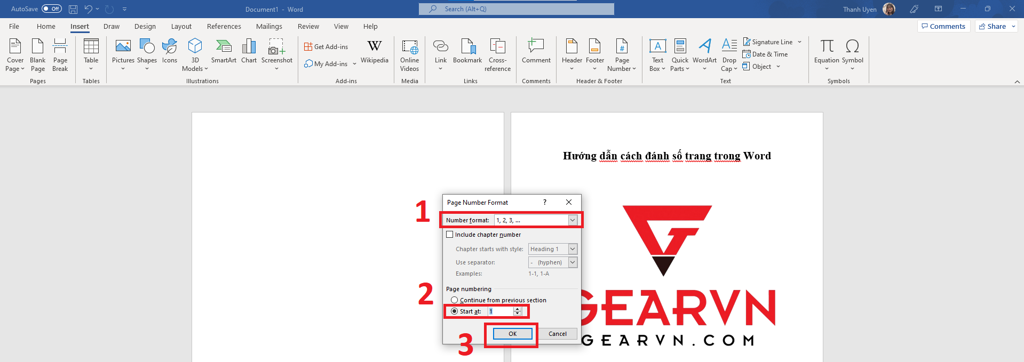Open the Page Number menu
This screenshot has height=362, width=1024.
pyautogui.click(x=621, y=55)
